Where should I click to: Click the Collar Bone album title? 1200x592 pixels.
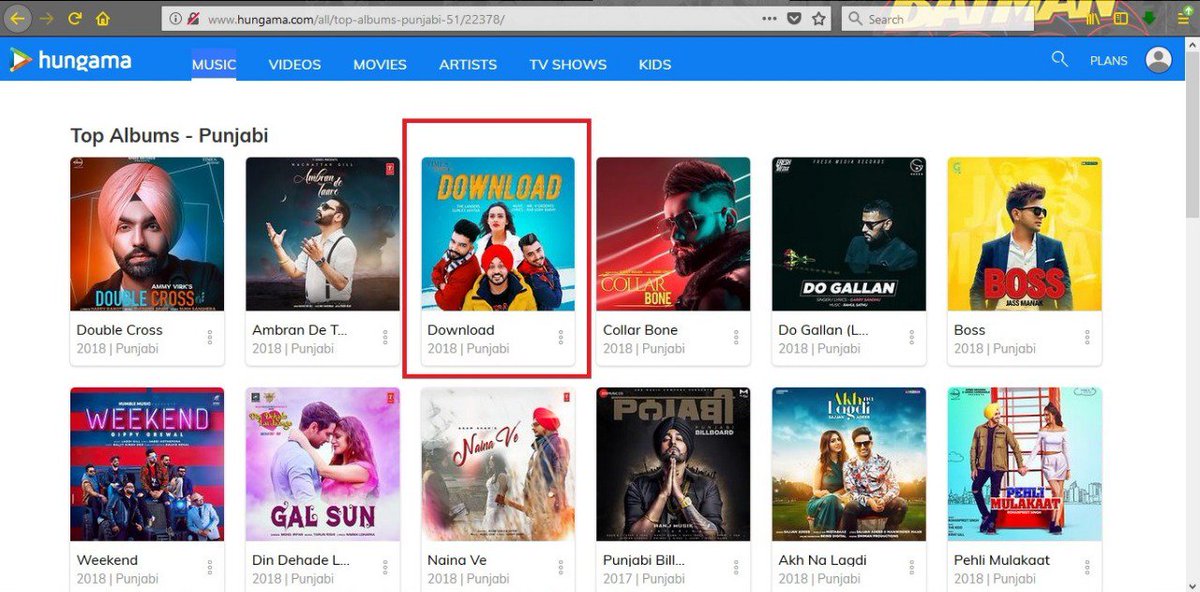[x=640, y=330]
